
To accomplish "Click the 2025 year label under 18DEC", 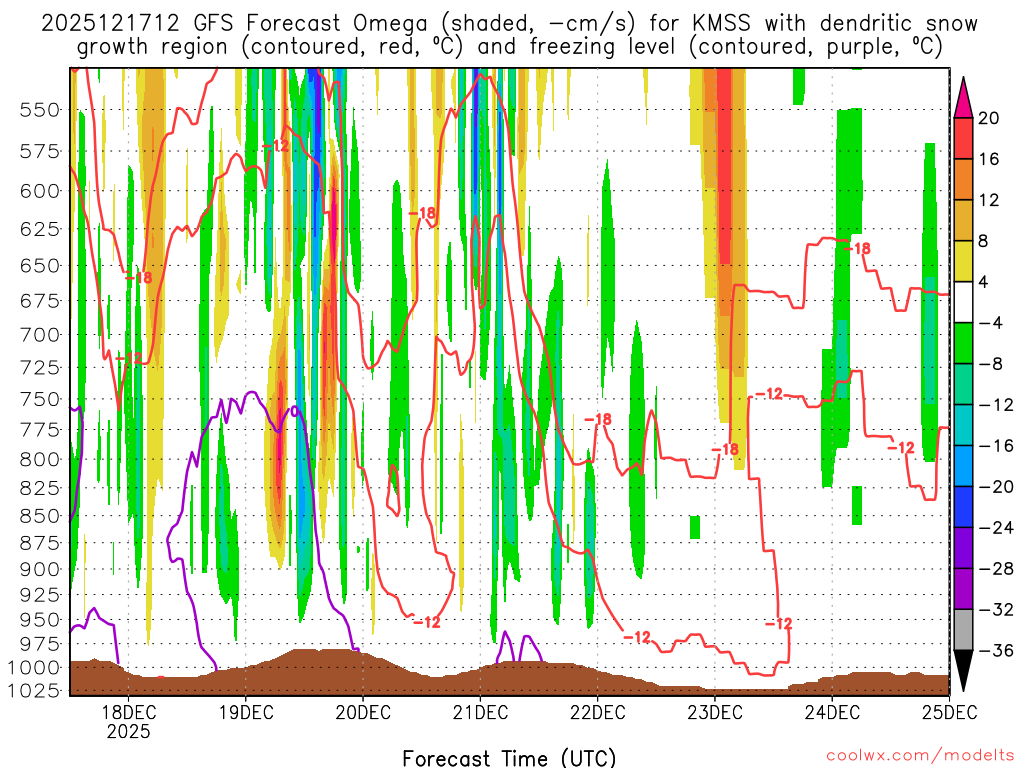I will (128, 731).
